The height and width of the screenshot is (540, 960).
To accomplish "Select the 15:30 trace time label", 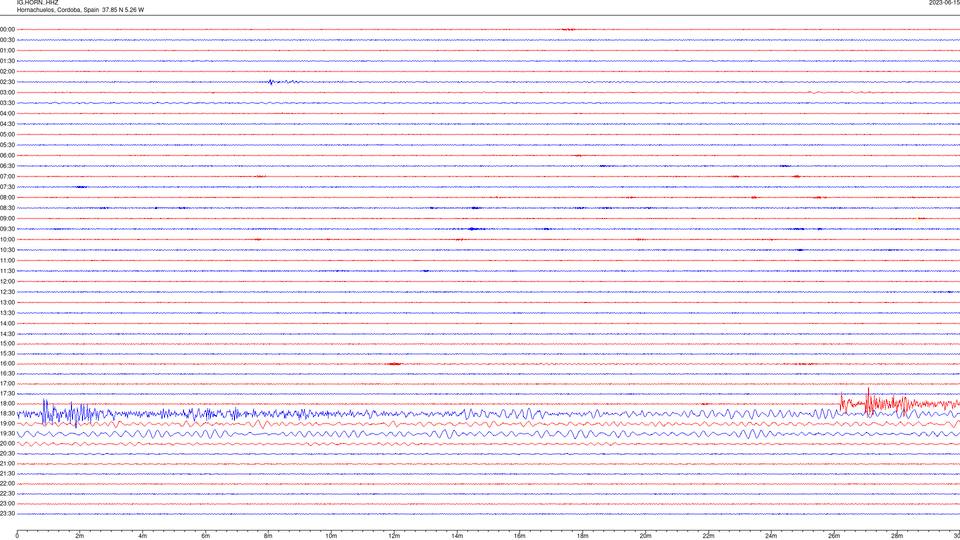I will [7, 353].
